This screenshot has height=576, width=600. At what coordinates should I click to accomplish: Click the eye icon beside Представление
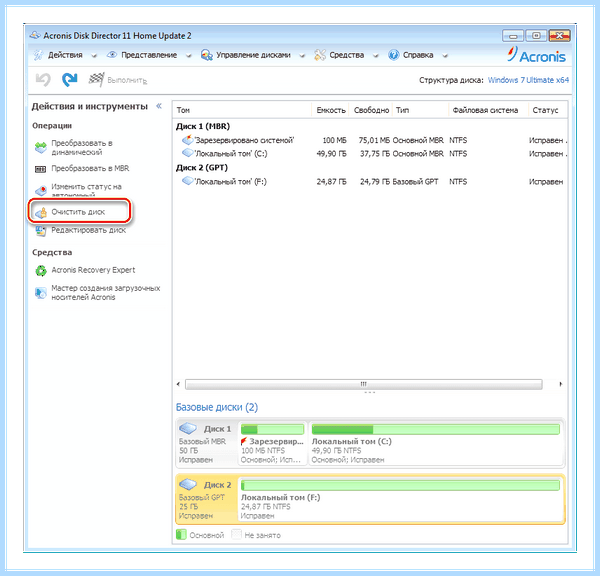[112, 55]
